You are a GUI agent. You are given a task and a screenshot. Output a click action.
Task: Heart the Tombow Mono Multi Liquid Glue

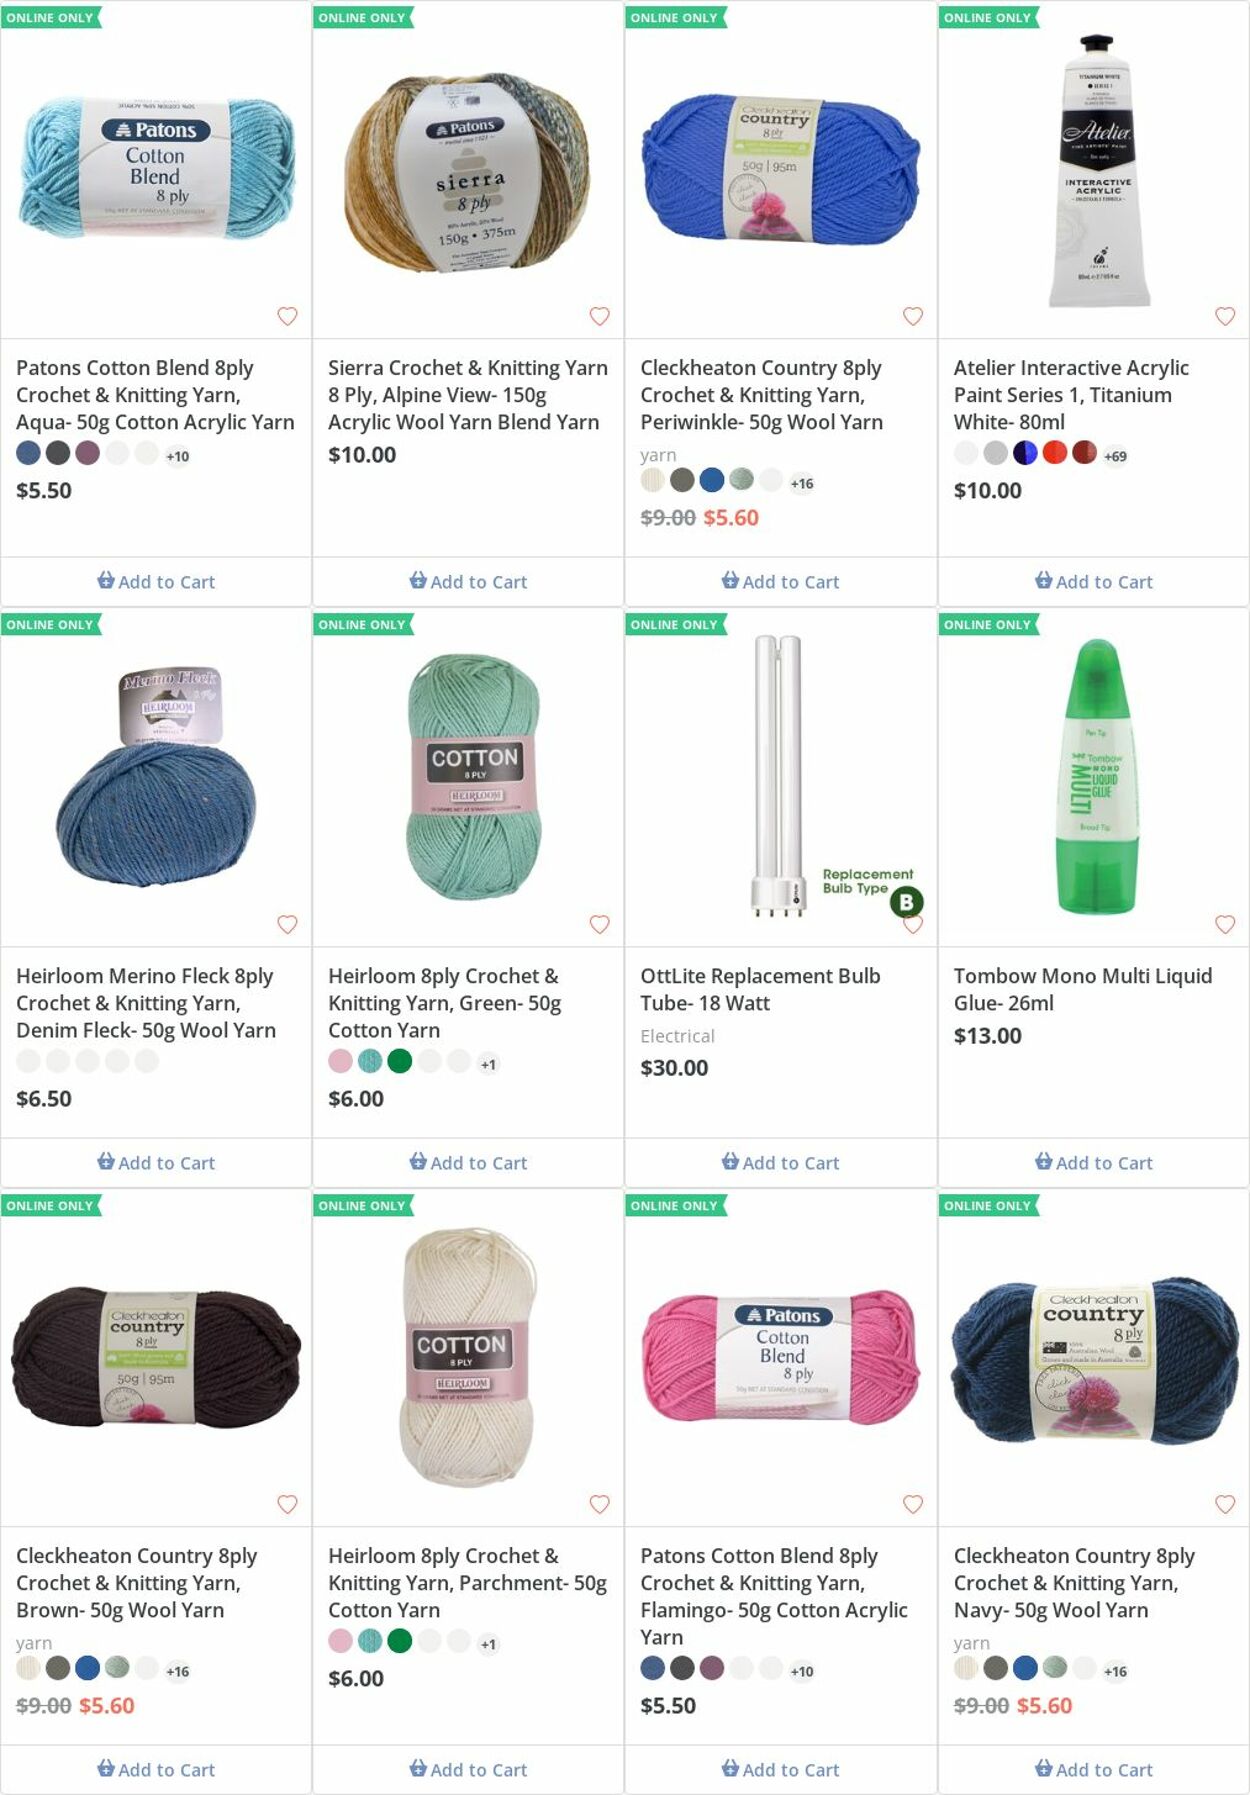click(x=1225, y=924)
